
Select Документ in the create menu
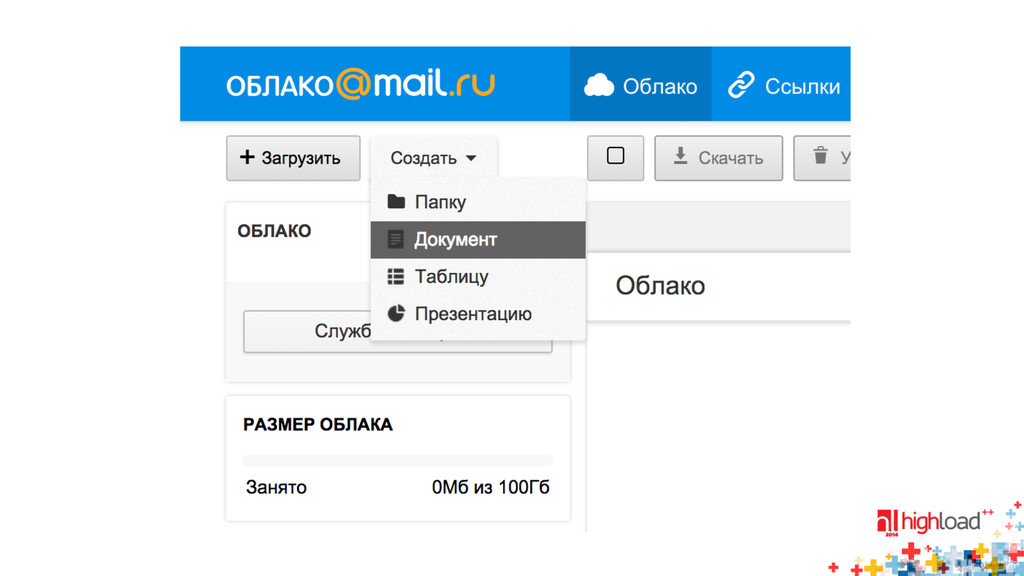(478, 240)
